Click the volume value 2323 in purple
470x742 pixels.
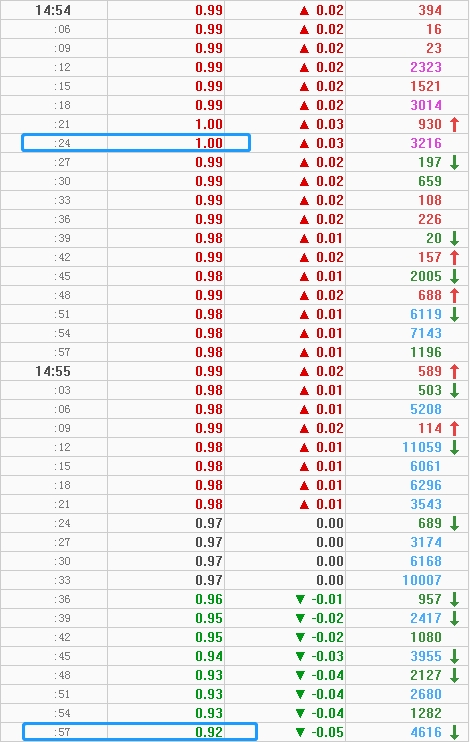[426, 67]
